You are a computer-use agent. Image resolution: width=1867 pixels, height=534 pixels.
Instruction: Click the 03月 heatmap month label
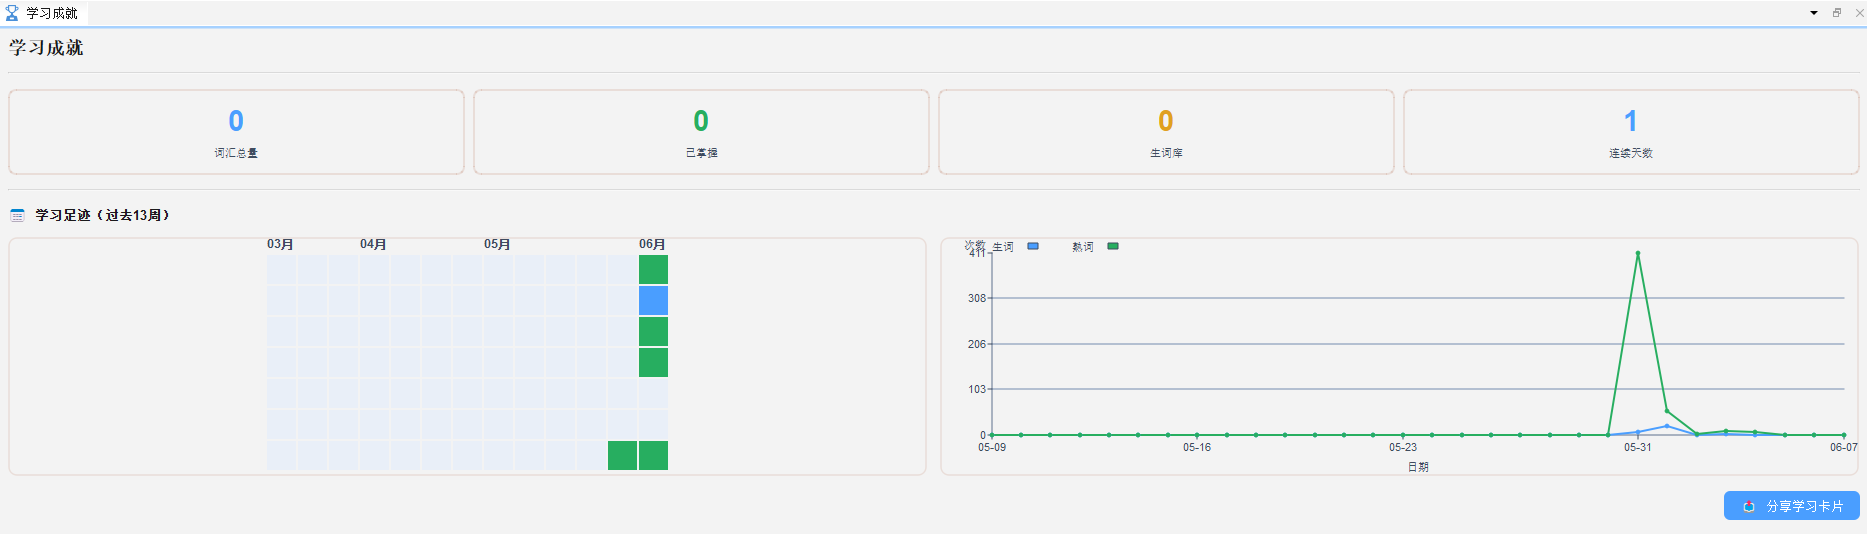(280, 244)
